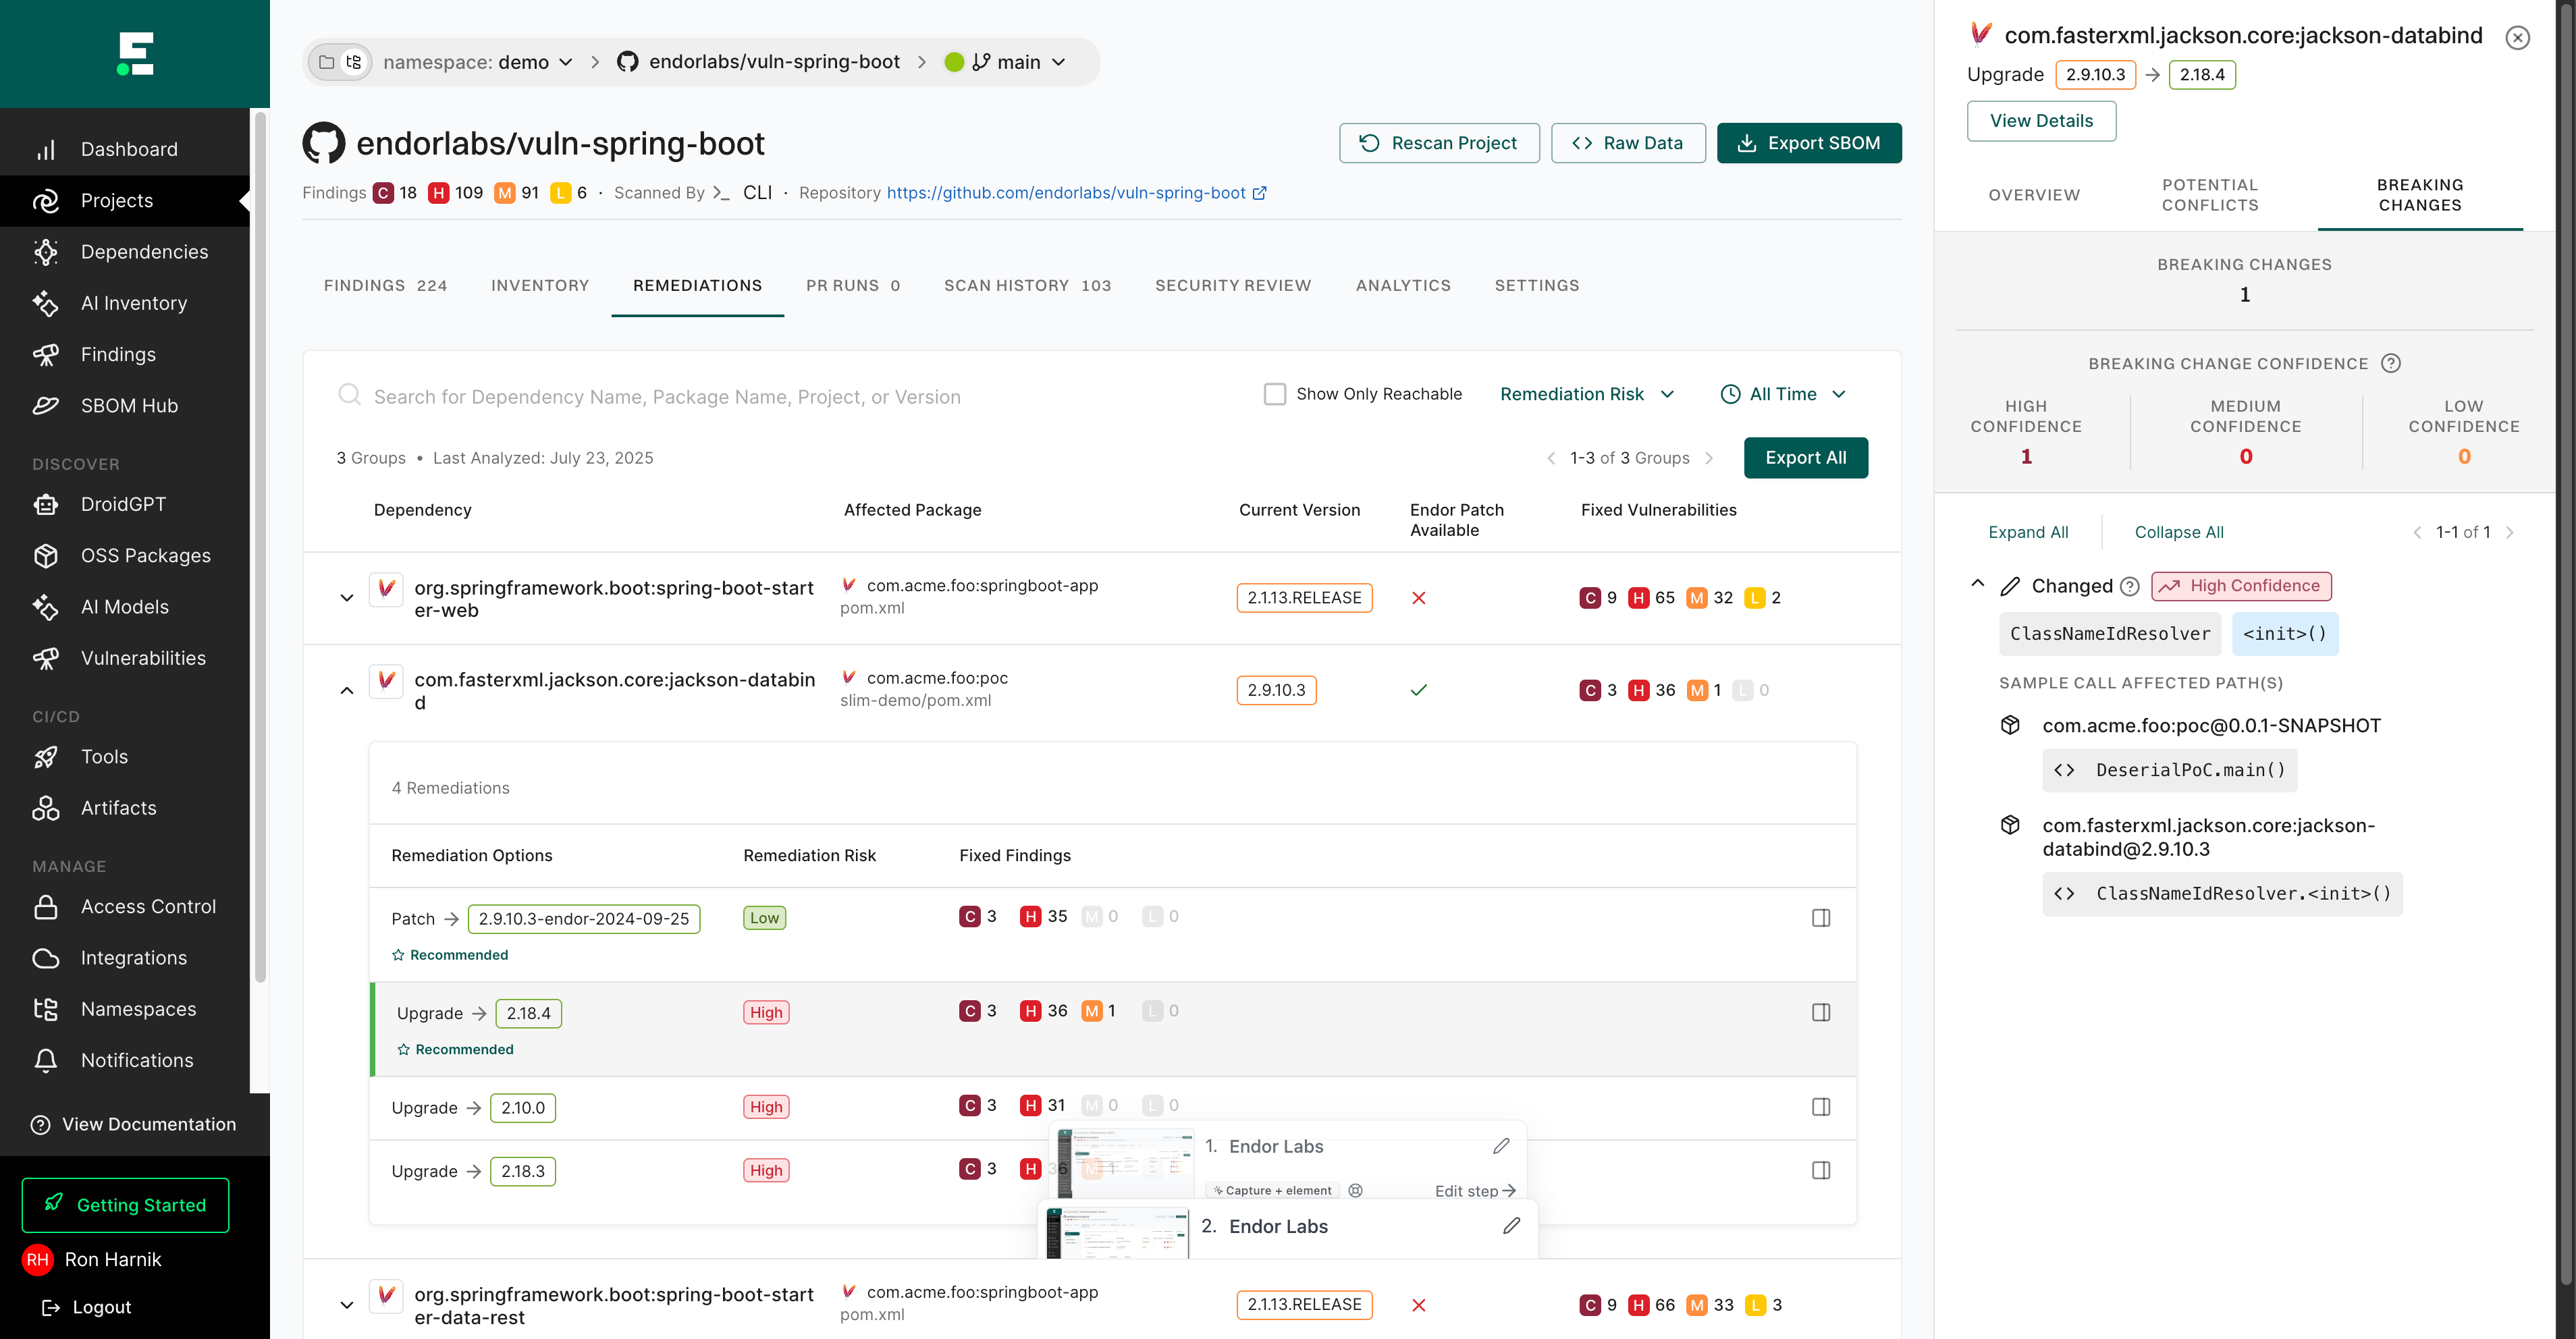Open the All Time filter dropdown
This screenshot has height=1339, width=2576.
click(1782, 394)
